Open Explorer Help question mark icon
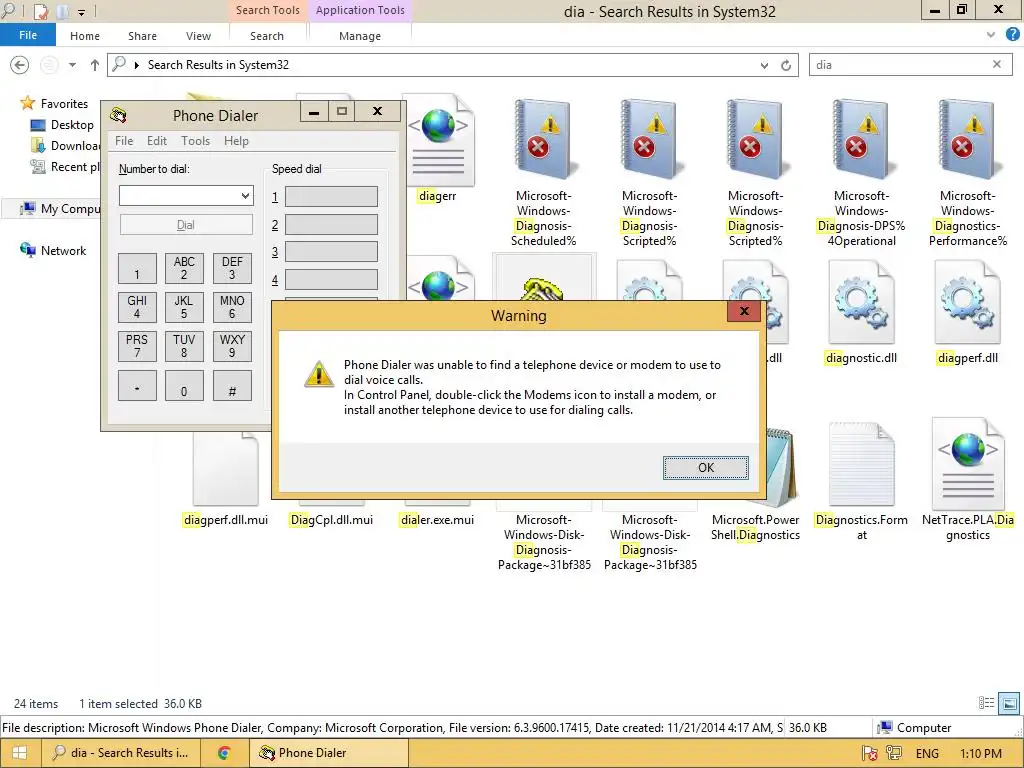 point(1013,35)
